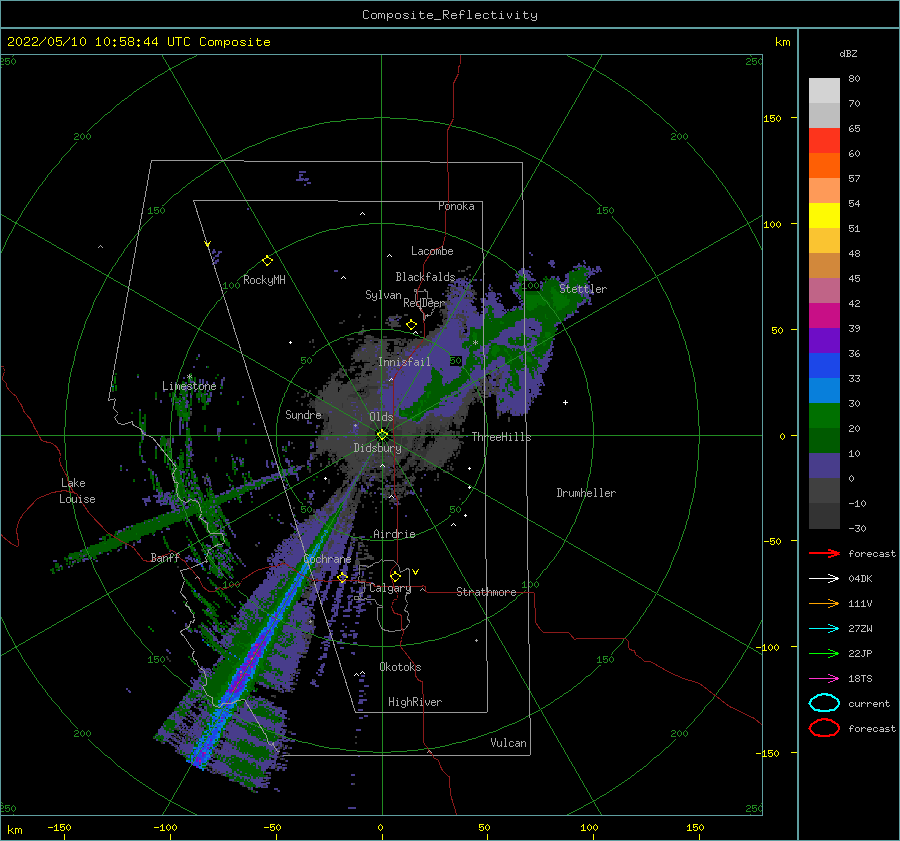Click the Innisfail city label

(404, 362)
